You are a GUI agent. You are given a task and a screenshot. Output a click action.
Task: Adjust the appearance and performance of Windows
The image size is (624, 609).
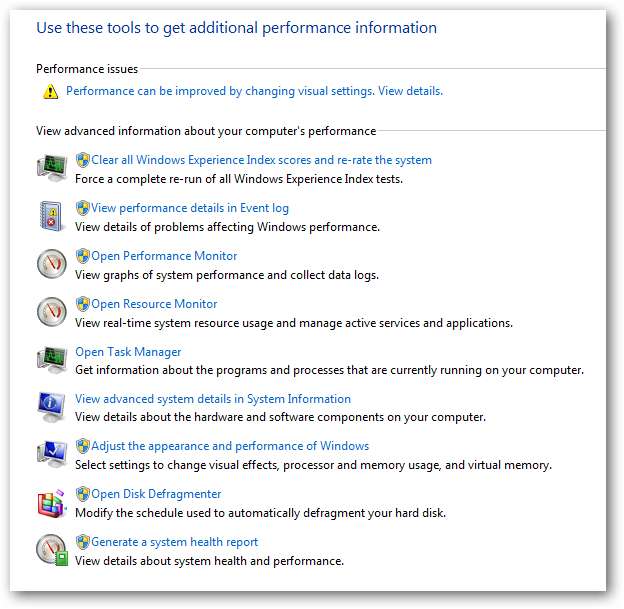230,446
